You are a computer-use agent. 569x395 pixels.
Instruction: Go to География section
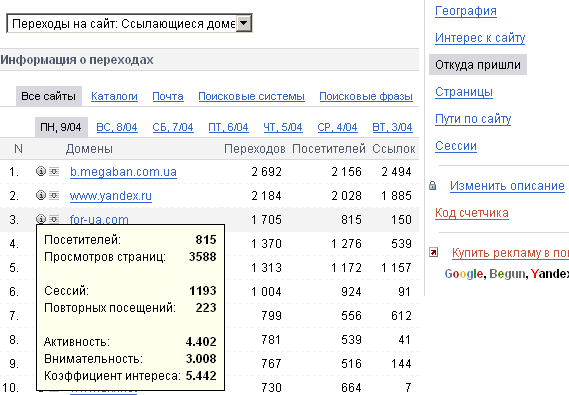[466, 11]
